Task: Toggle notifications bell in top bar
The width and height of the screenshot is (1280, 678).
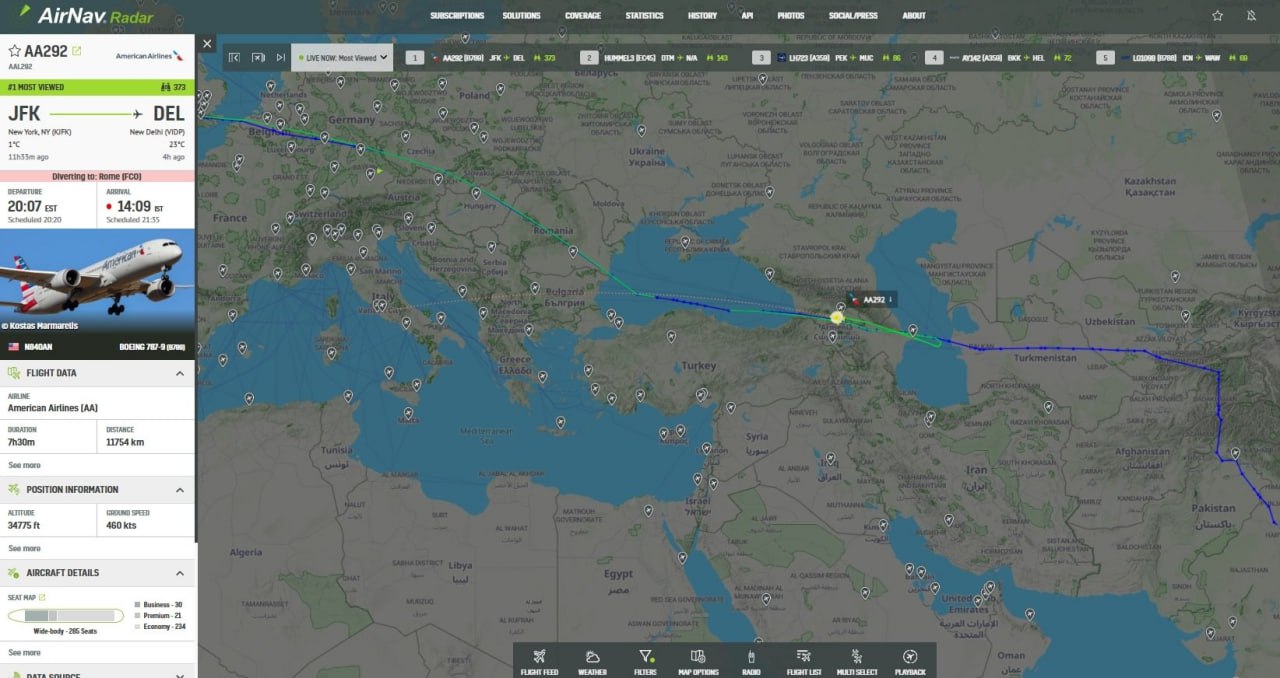Action: [x=1250, y=15]
